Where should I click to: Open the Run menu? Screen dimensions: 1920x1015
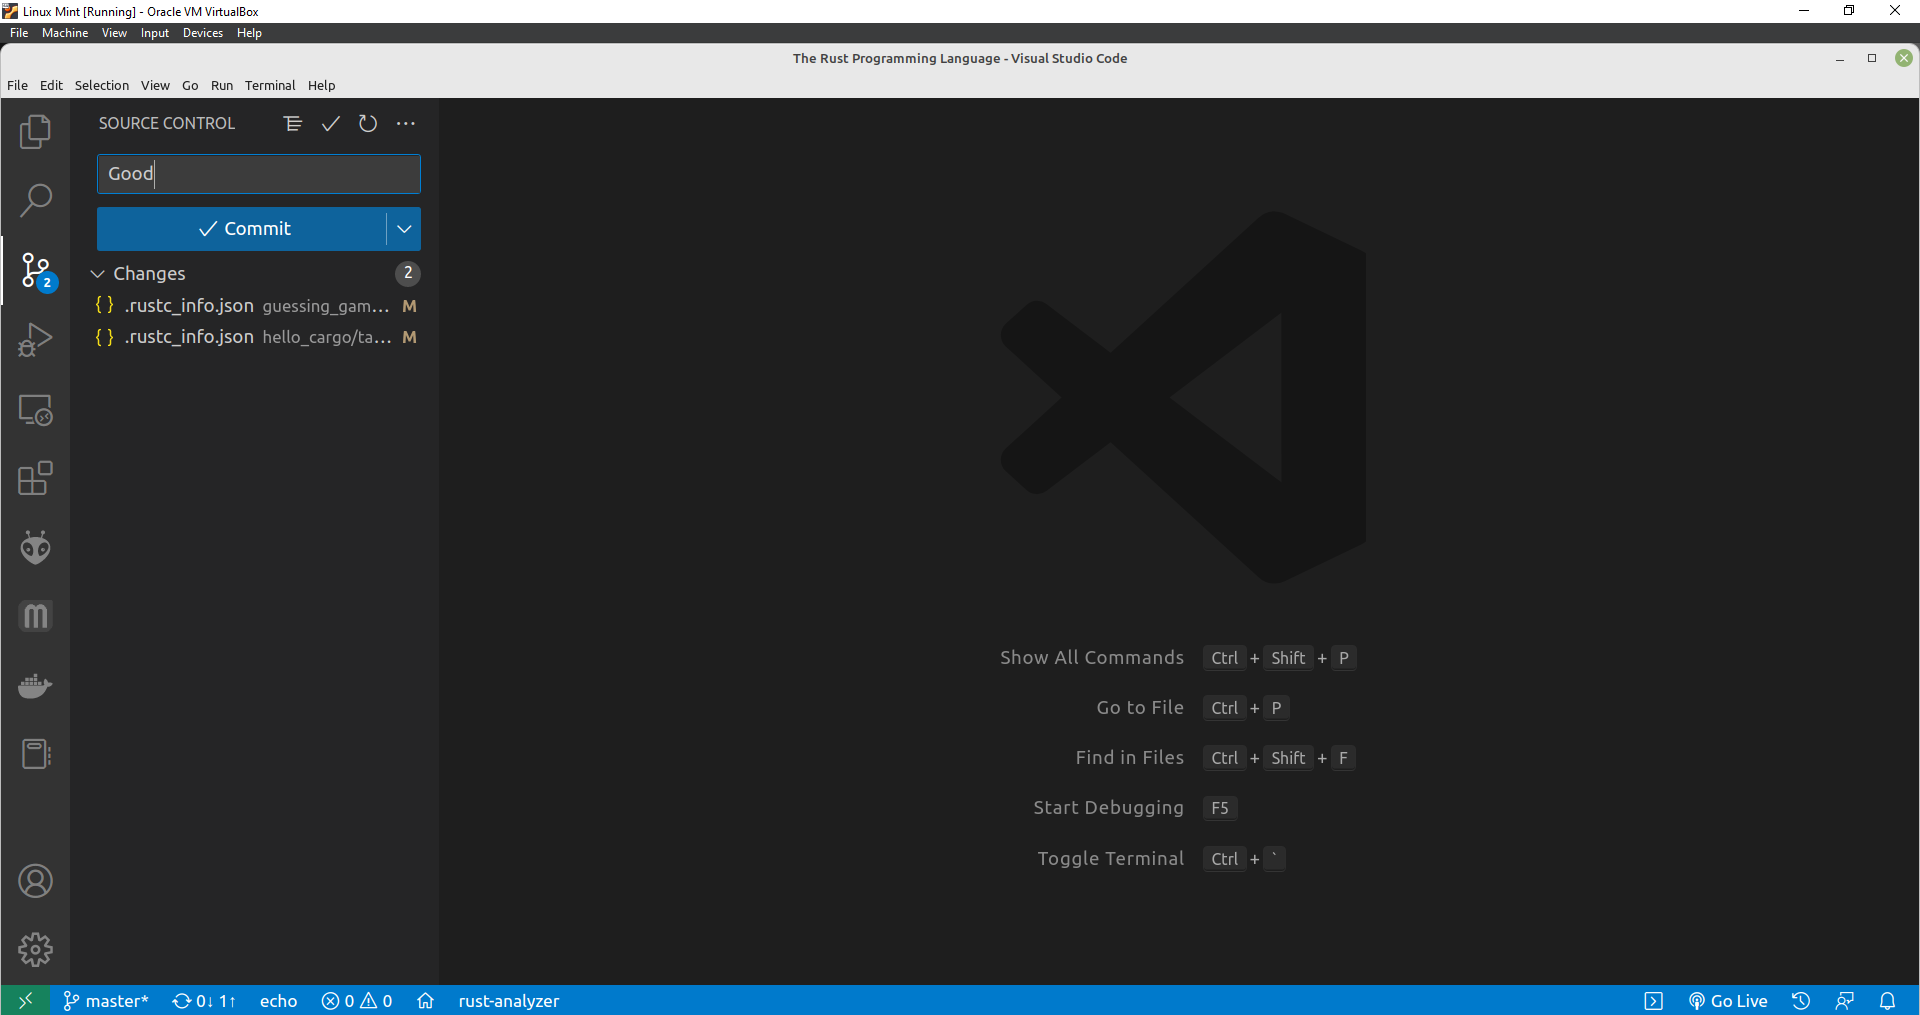[222, 85]
